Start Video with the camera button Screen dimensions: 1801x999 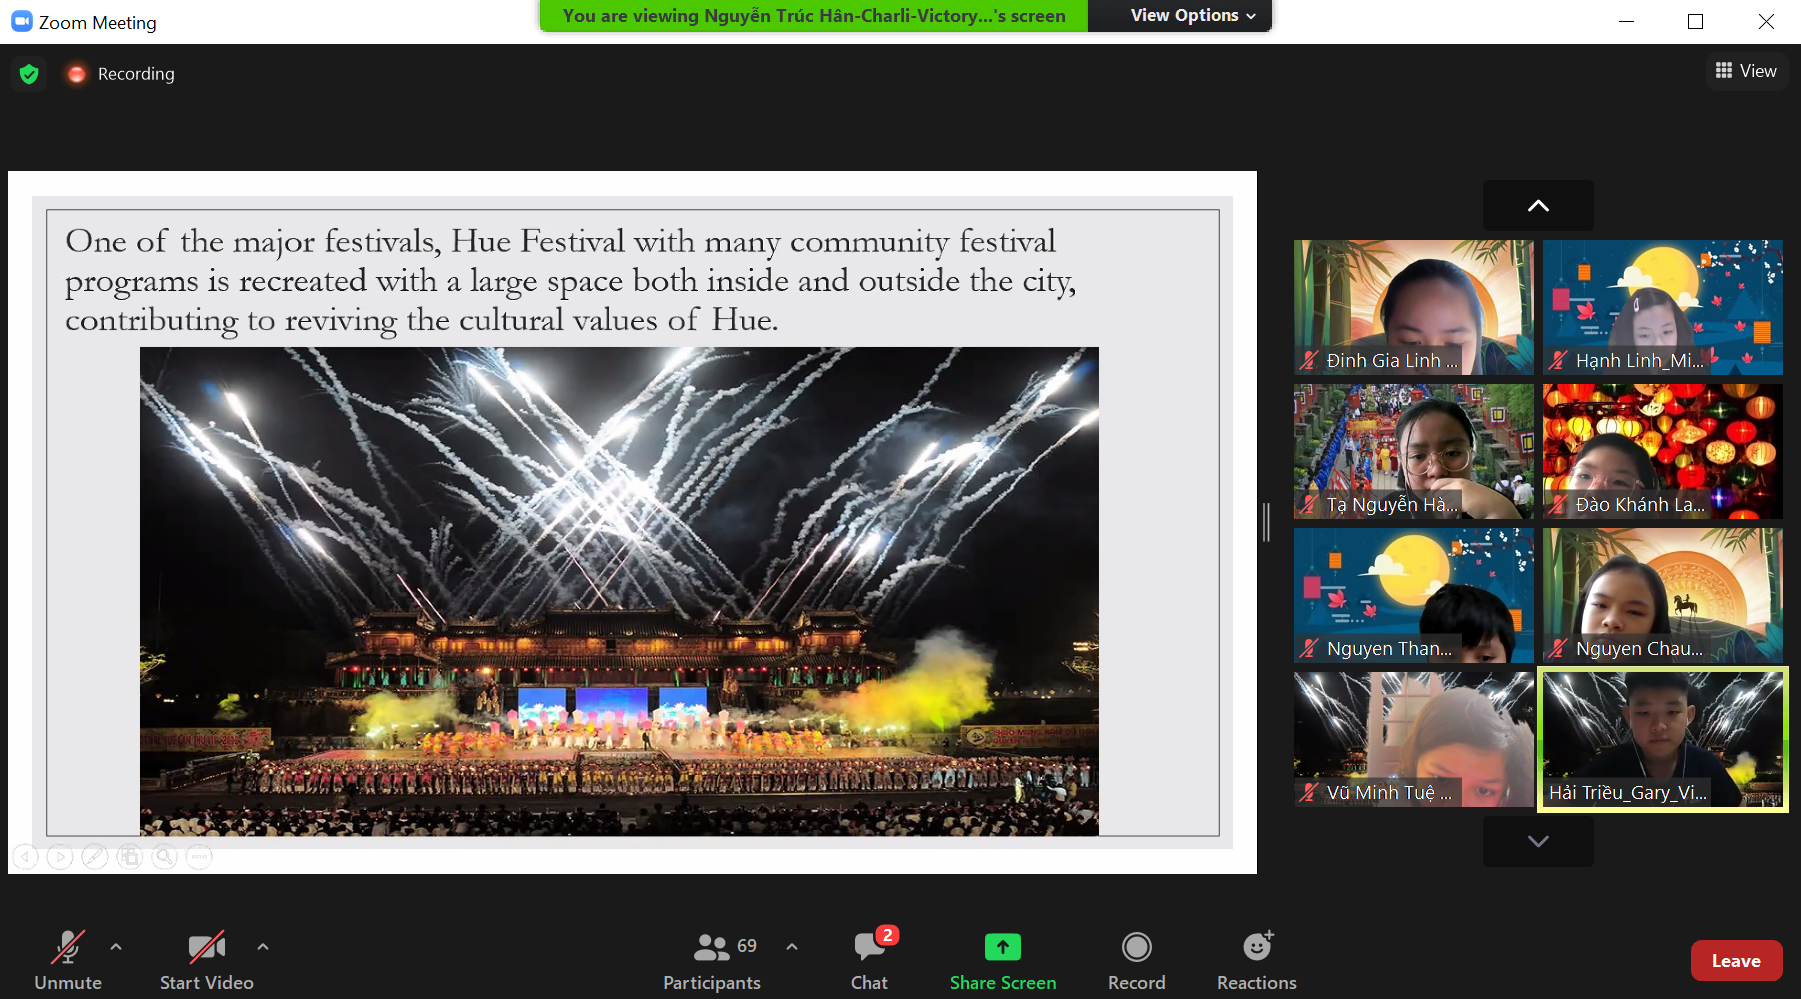tap(206, 960)
